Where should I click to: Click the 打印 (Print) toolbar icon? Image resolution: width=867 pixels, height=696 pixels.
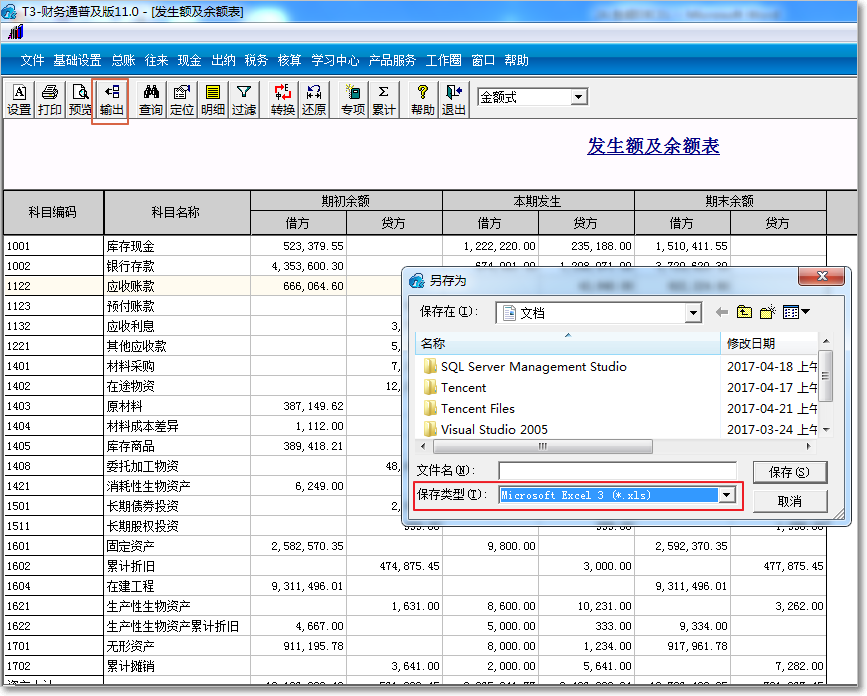[49, 100]
